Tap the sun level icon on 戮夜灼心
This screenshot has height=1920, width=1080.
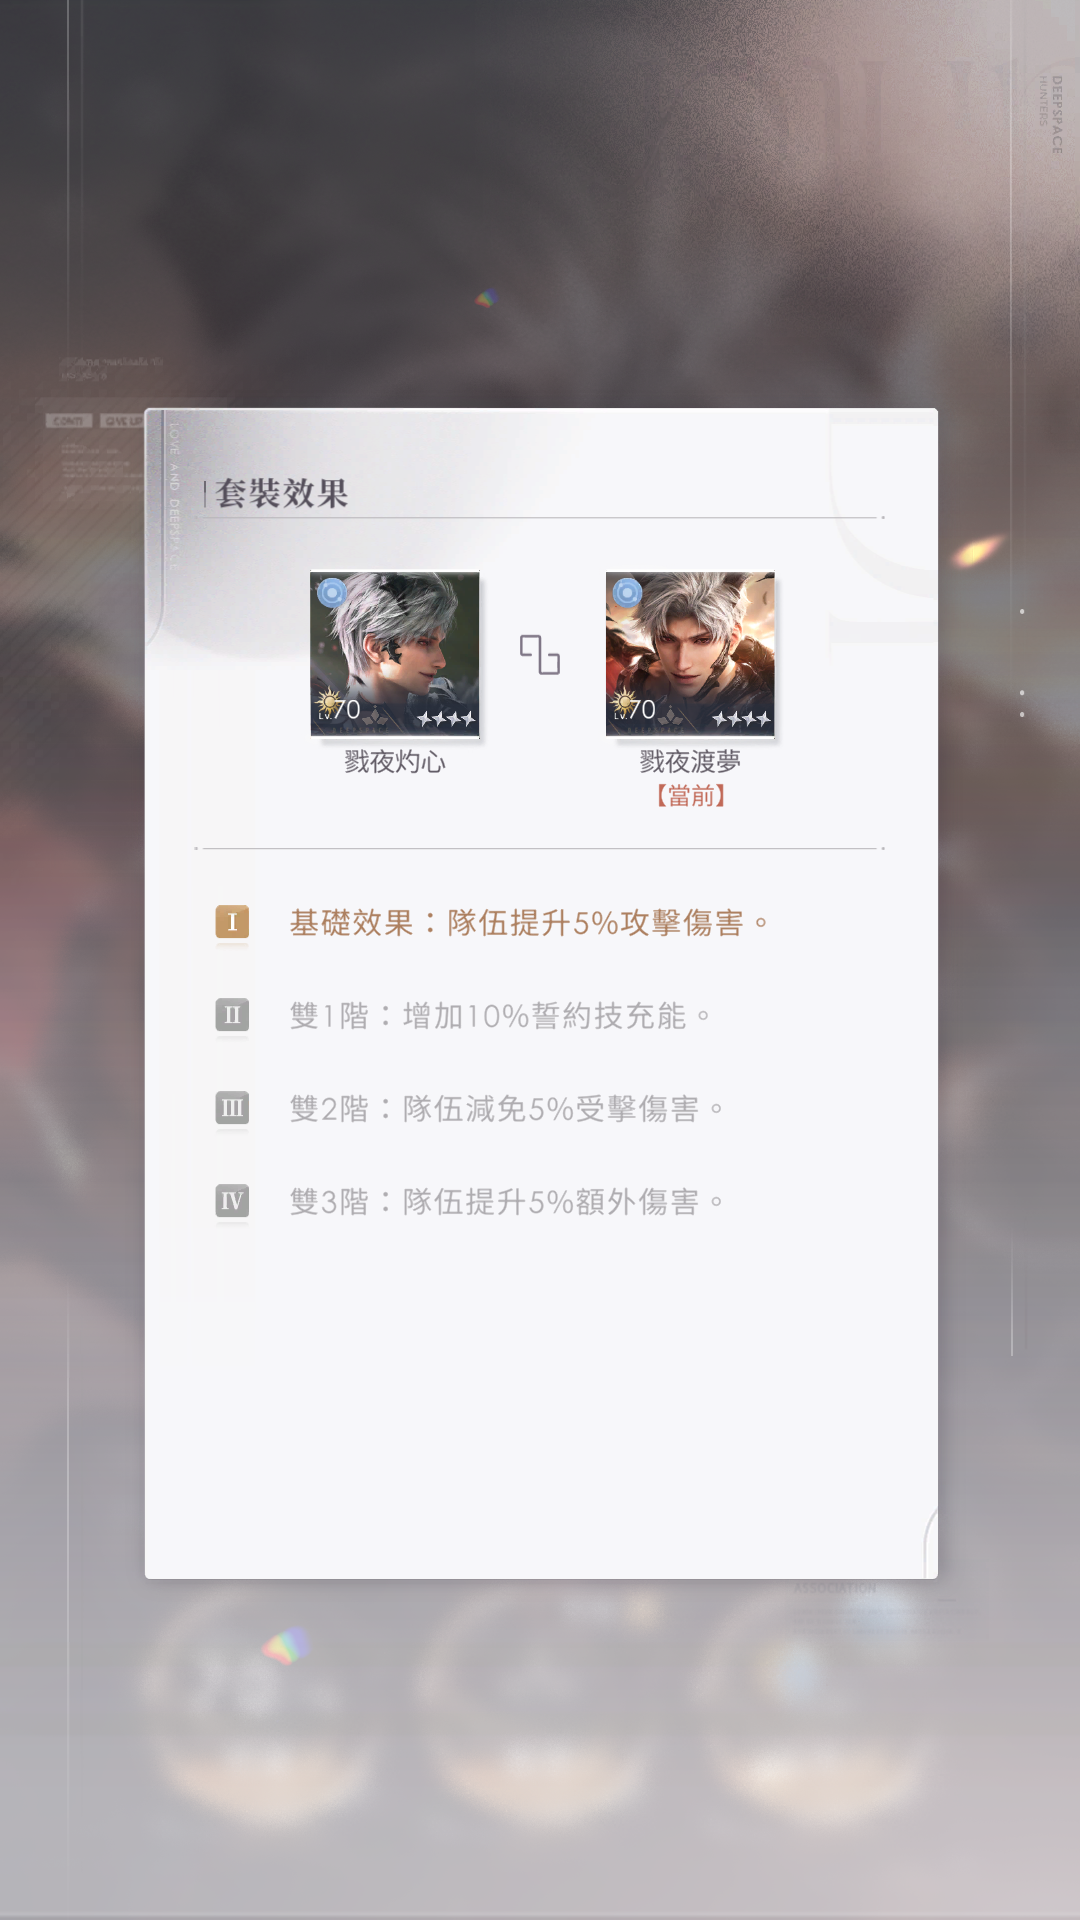tap(327, 703)
